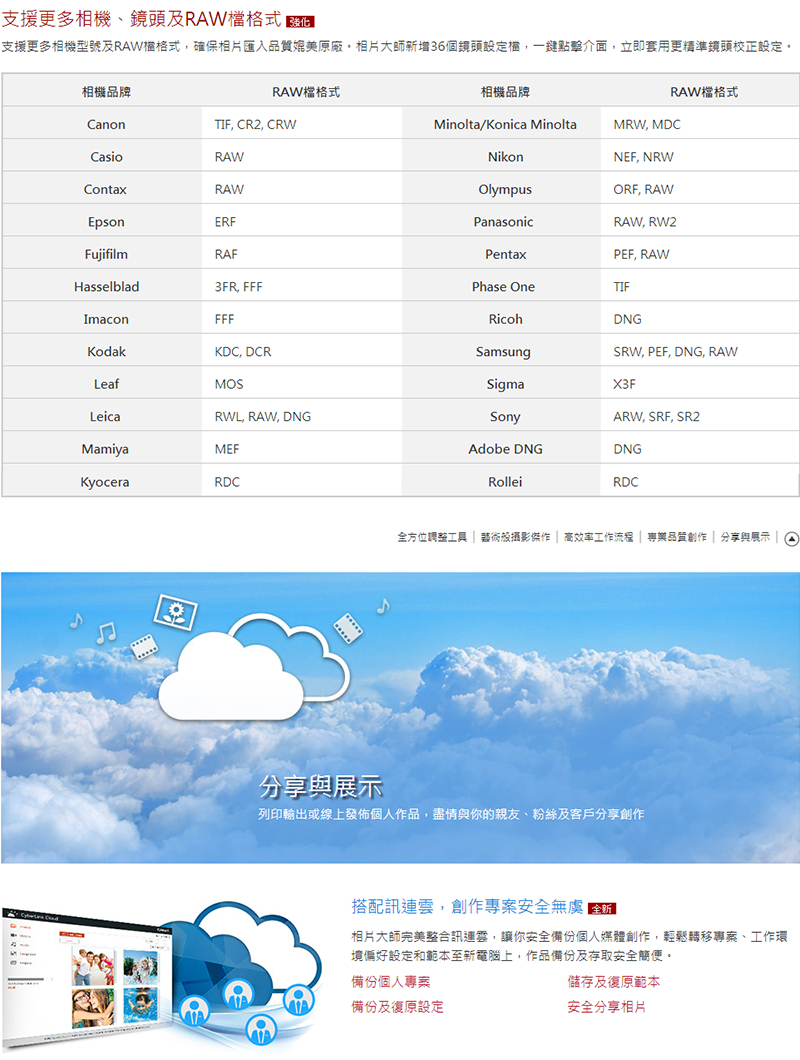This screenshot has height=1060, width=800.
Task: Click the NEF, NRW format cell
Action: [x=700, y=157]
